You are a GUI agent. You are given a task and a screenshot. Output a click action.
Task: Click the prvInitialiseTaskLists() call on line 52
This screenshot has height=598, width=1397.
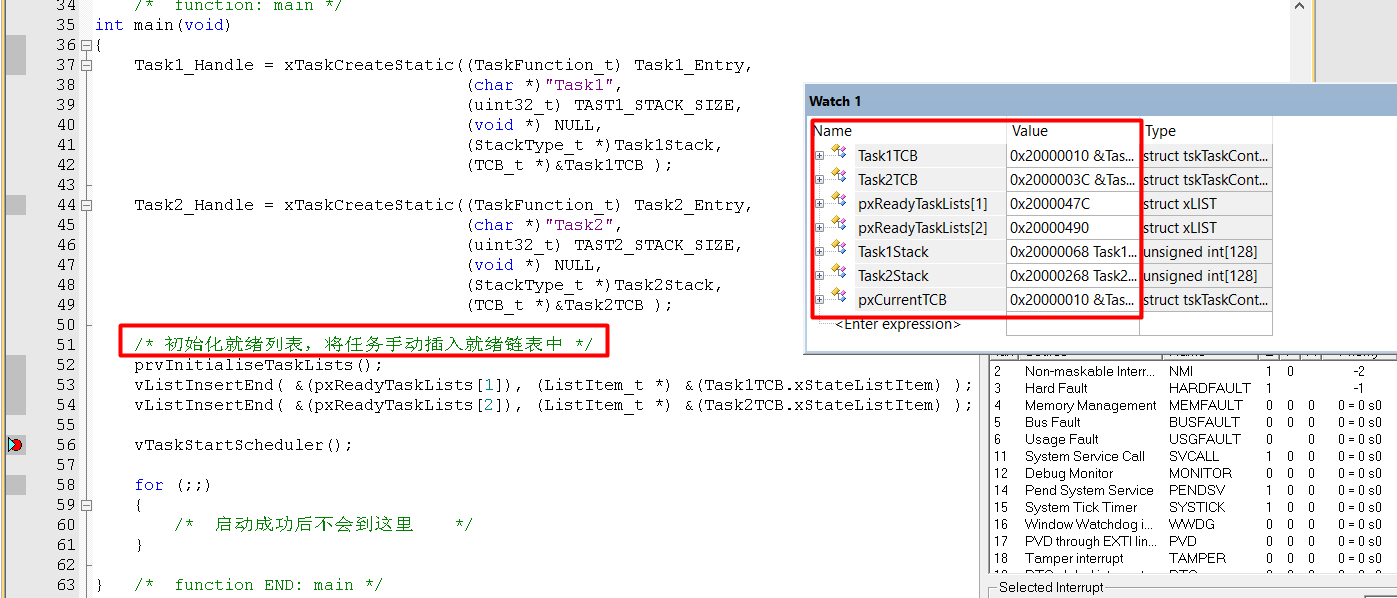coord(258,365)
